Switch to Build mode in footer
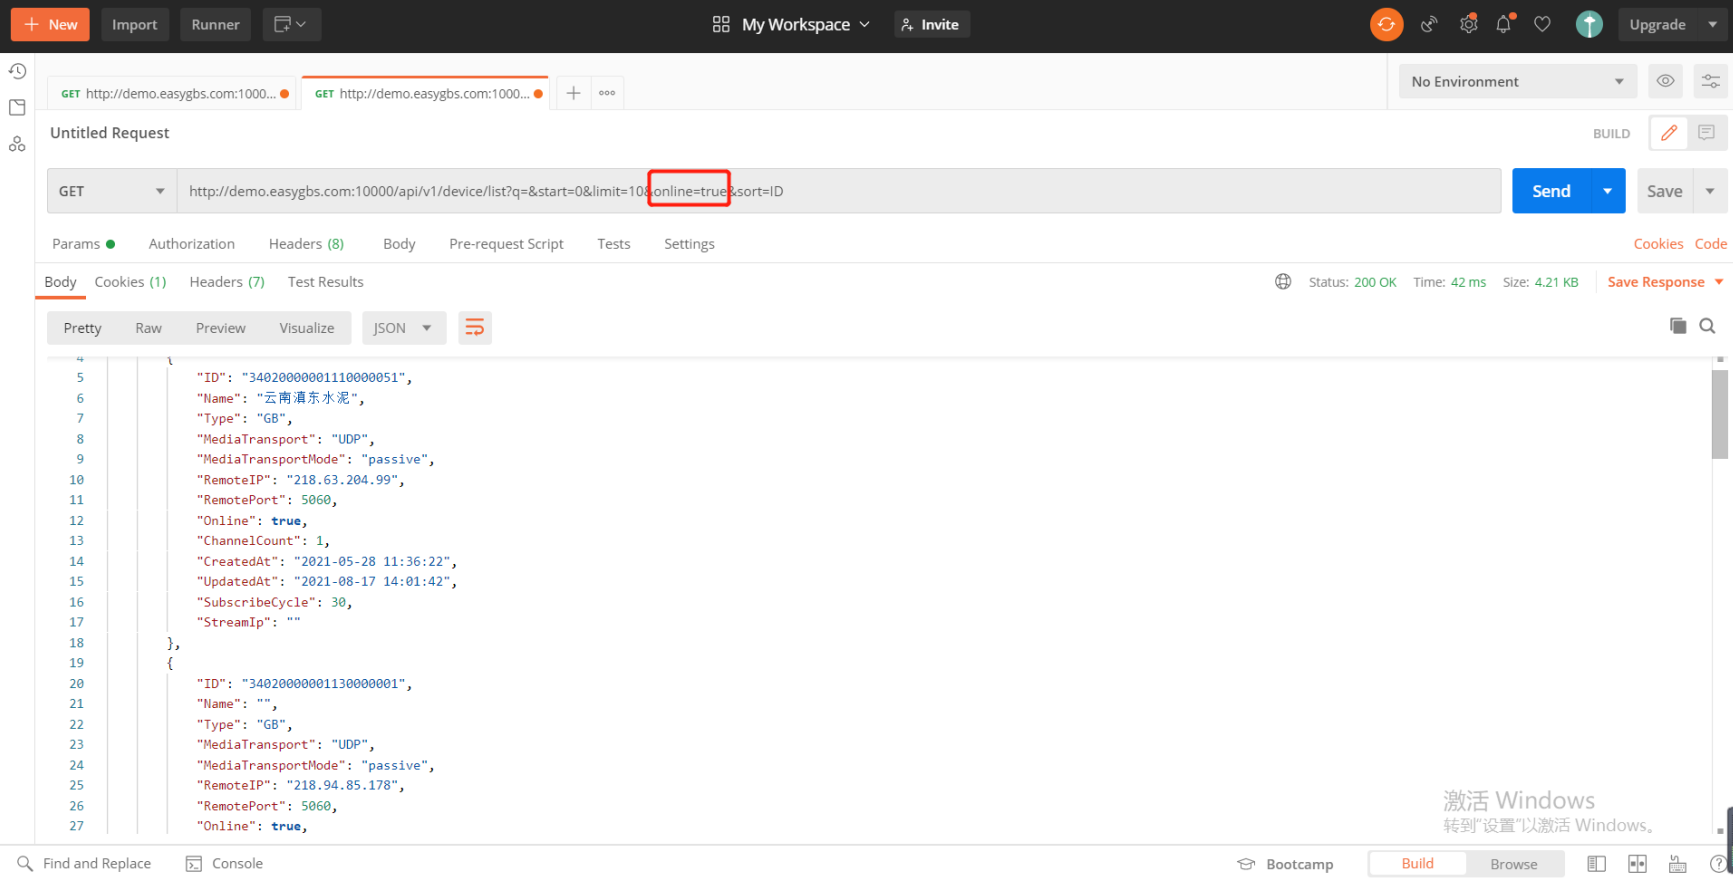 1417,864
